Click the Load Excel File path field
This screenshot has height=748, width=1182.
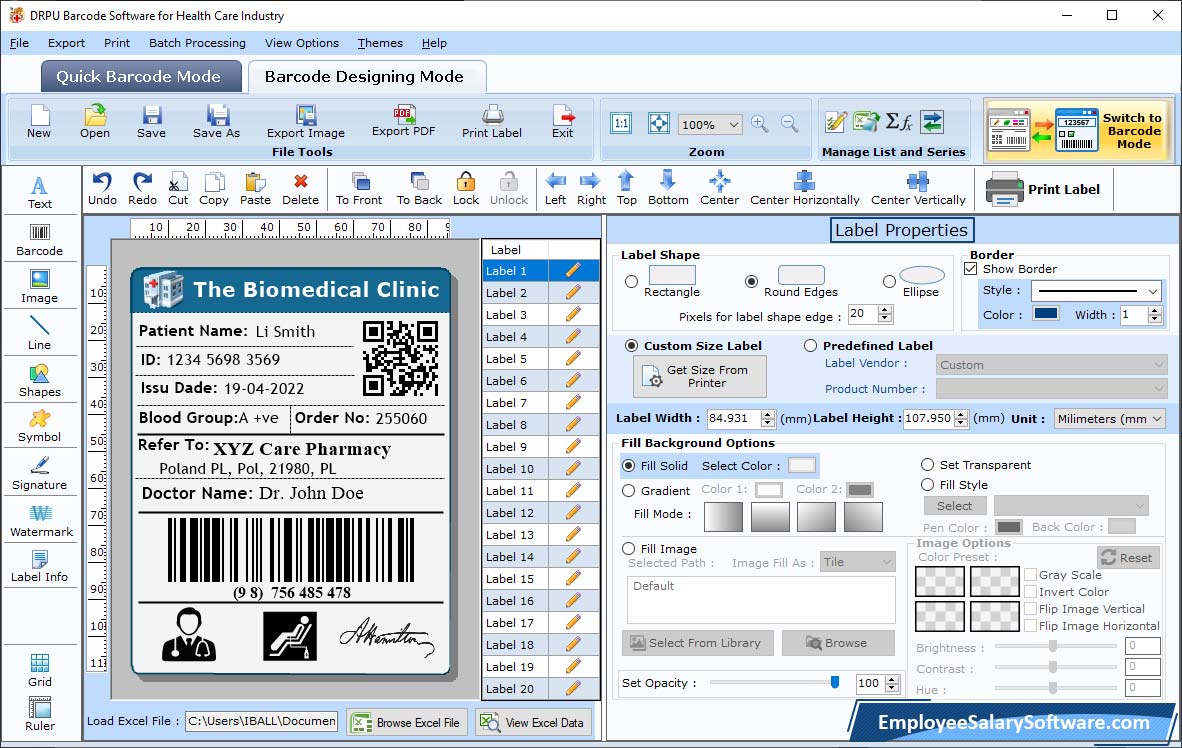click(x=262, y=721)
